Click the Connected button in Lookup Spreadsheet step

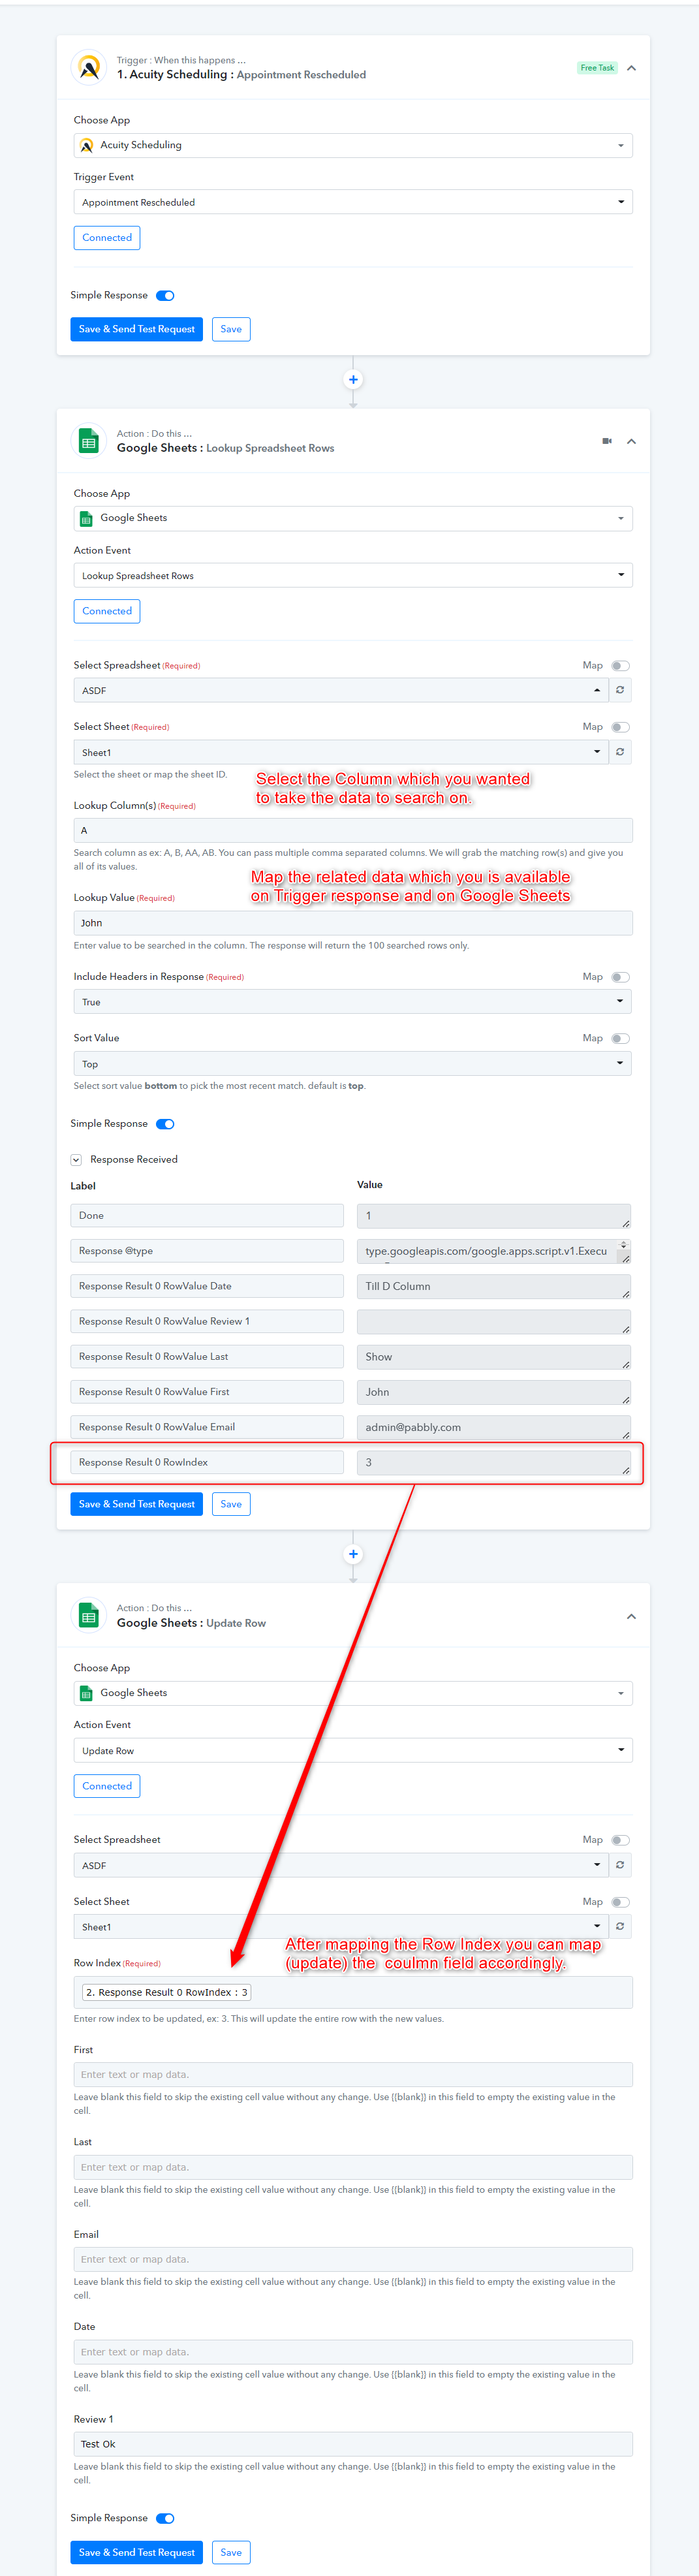click(107, 611)
